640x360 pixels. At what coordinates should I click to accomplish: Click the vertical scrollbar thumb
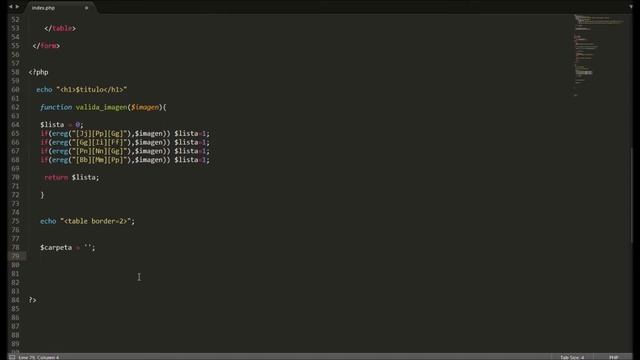631,196
